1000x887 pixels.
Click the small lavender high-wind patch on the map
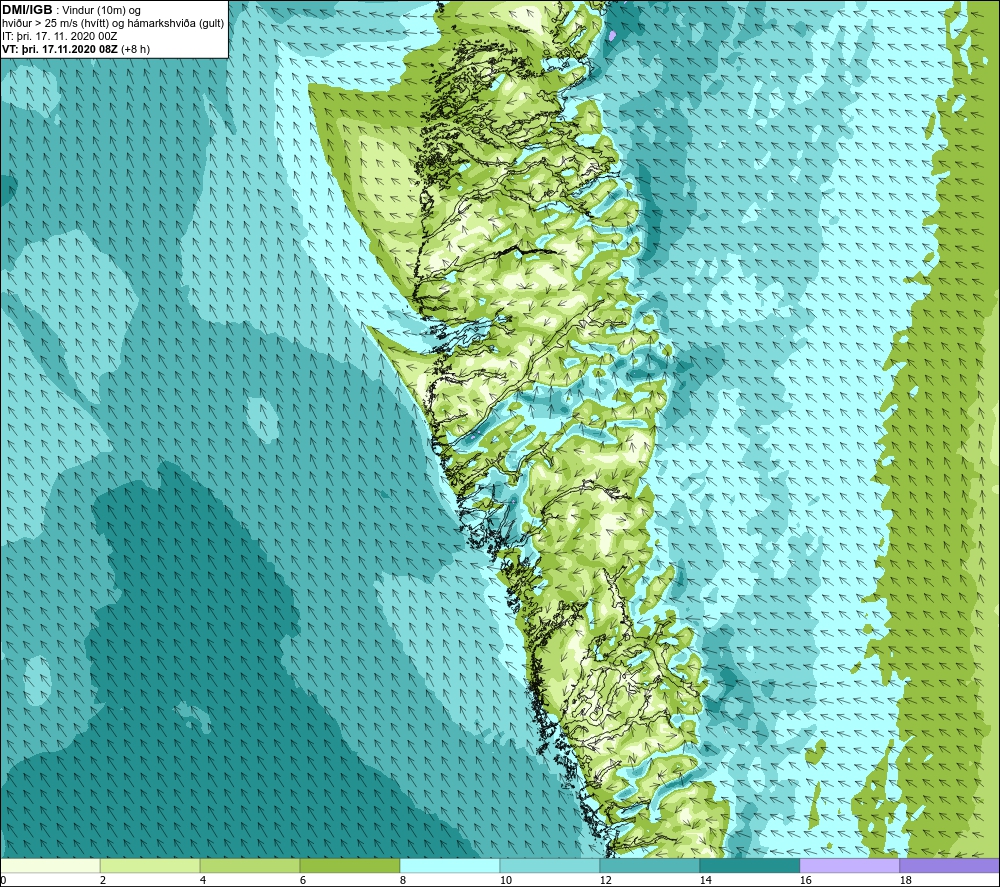click(x=612, y=36)
